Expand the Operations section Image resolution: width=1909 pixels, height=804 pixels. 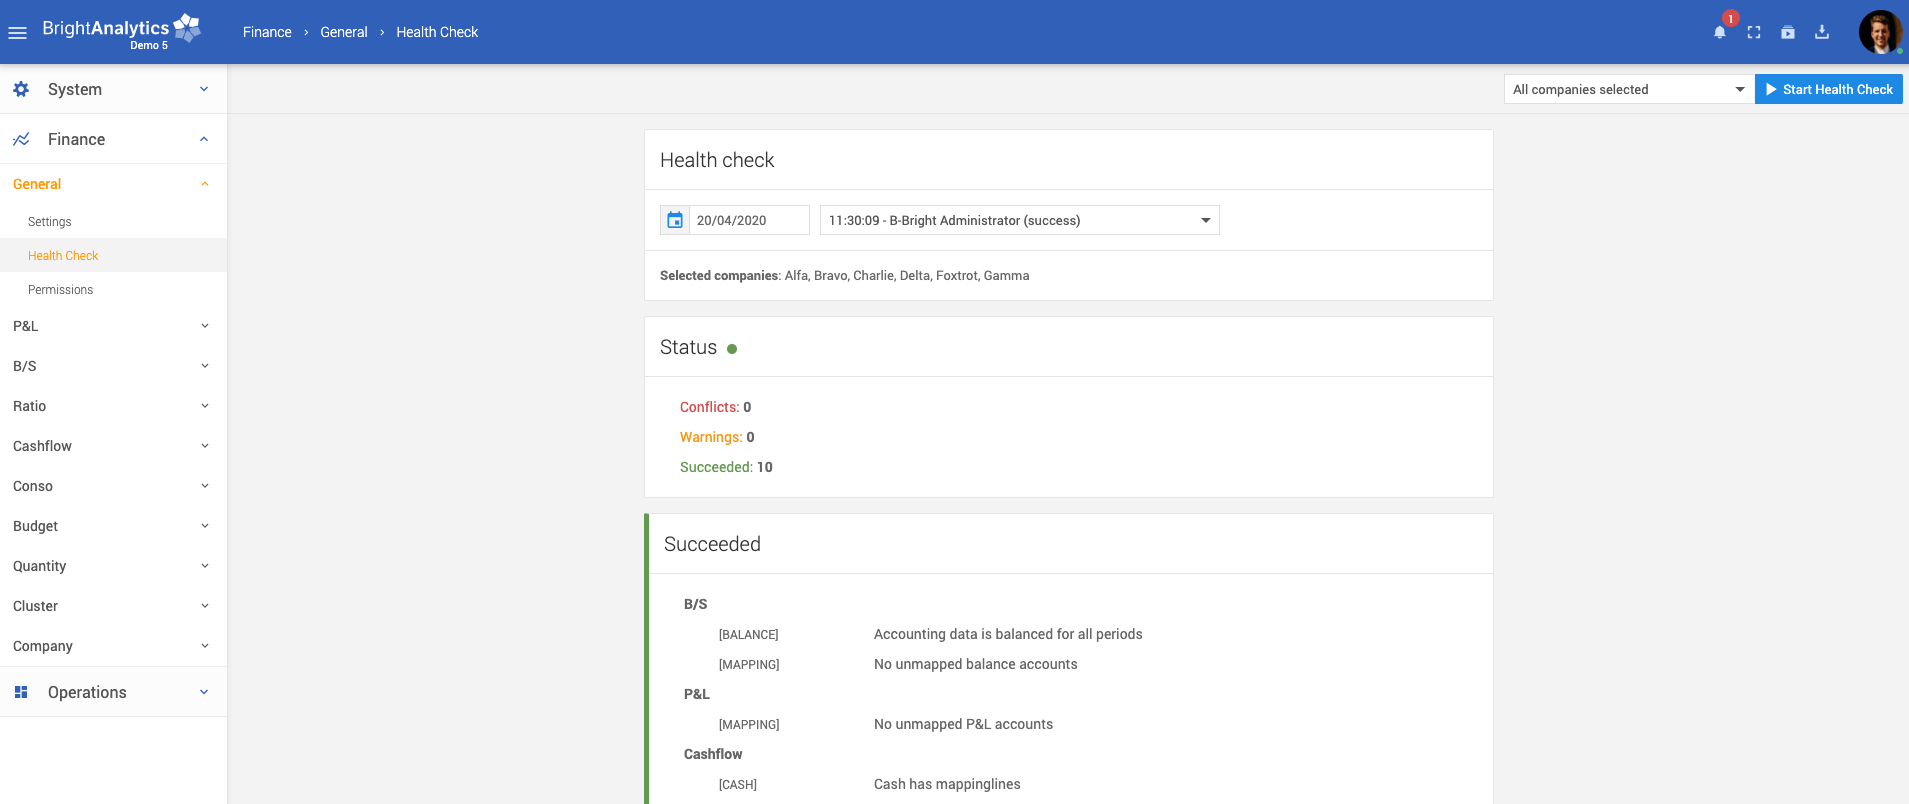pyautogui.click(x=113, y=692)
